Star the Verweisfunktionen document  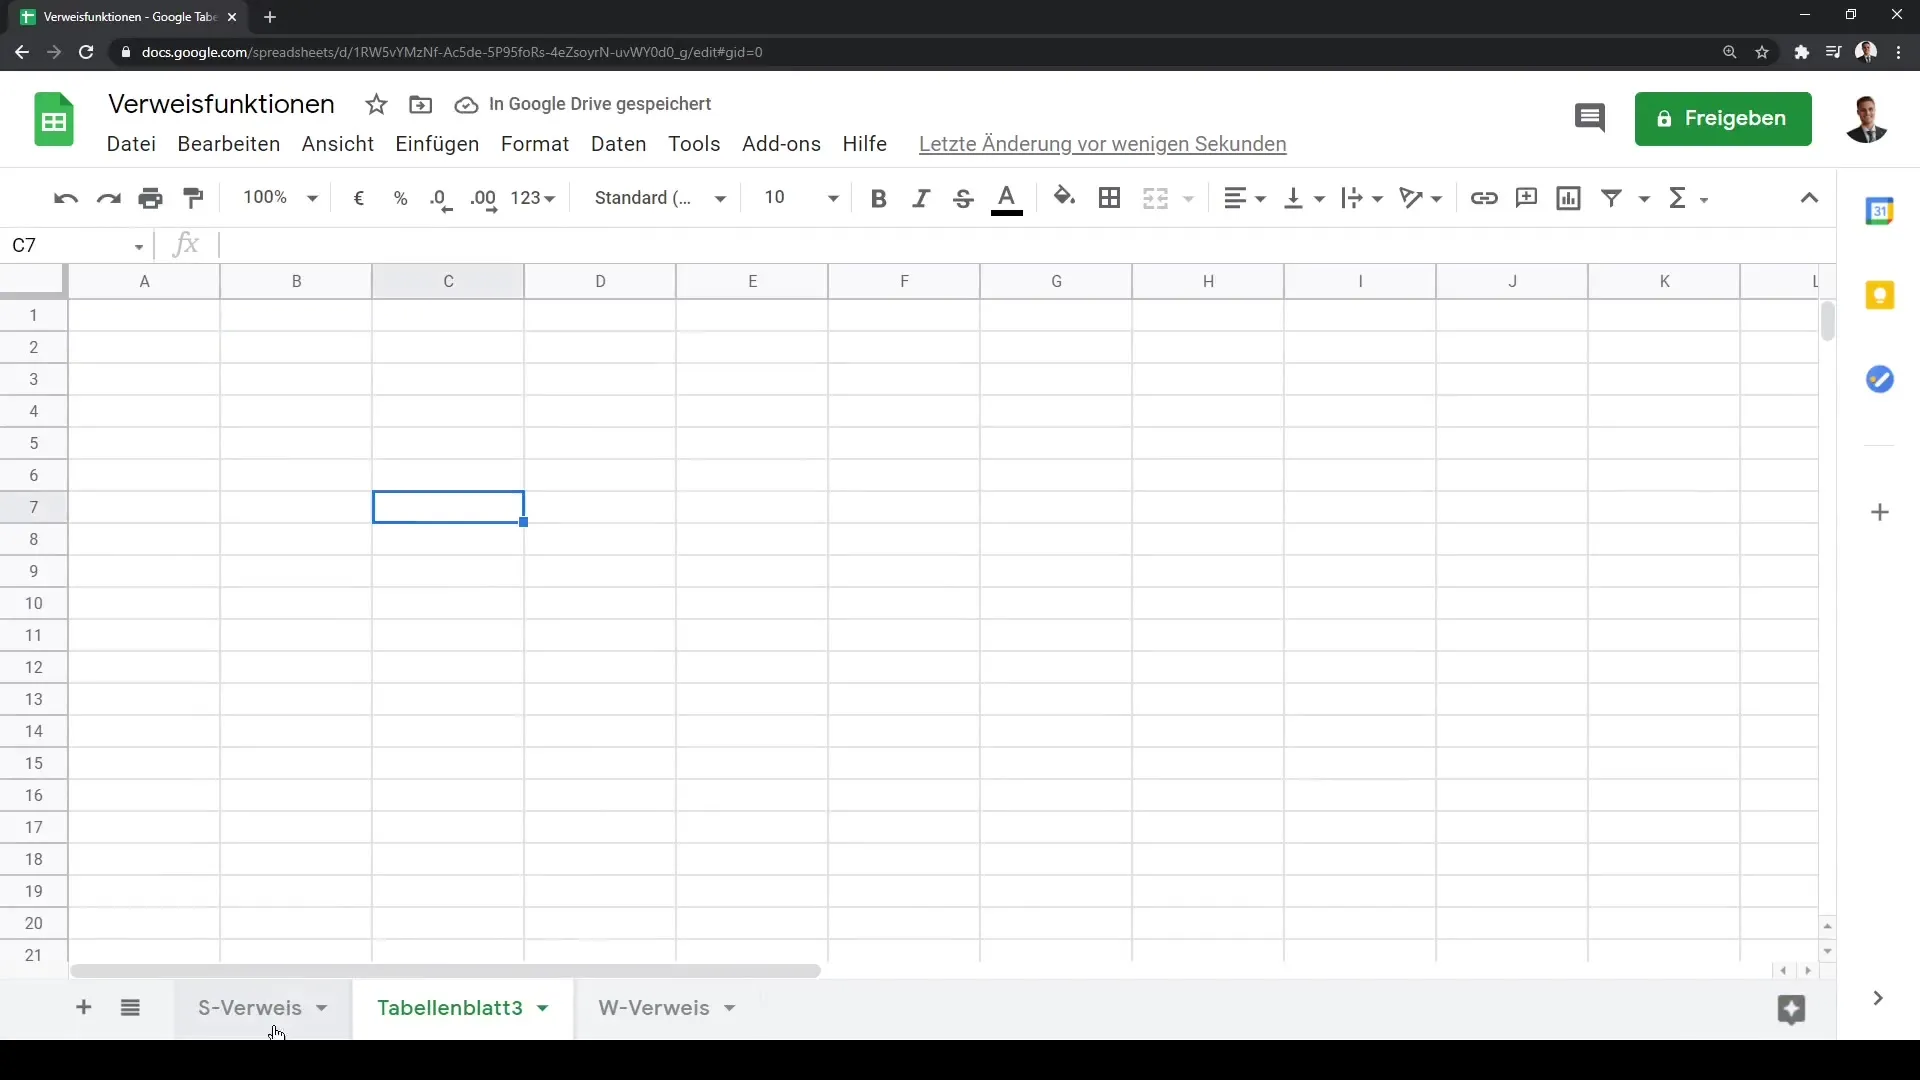click(x=376, y=104)
